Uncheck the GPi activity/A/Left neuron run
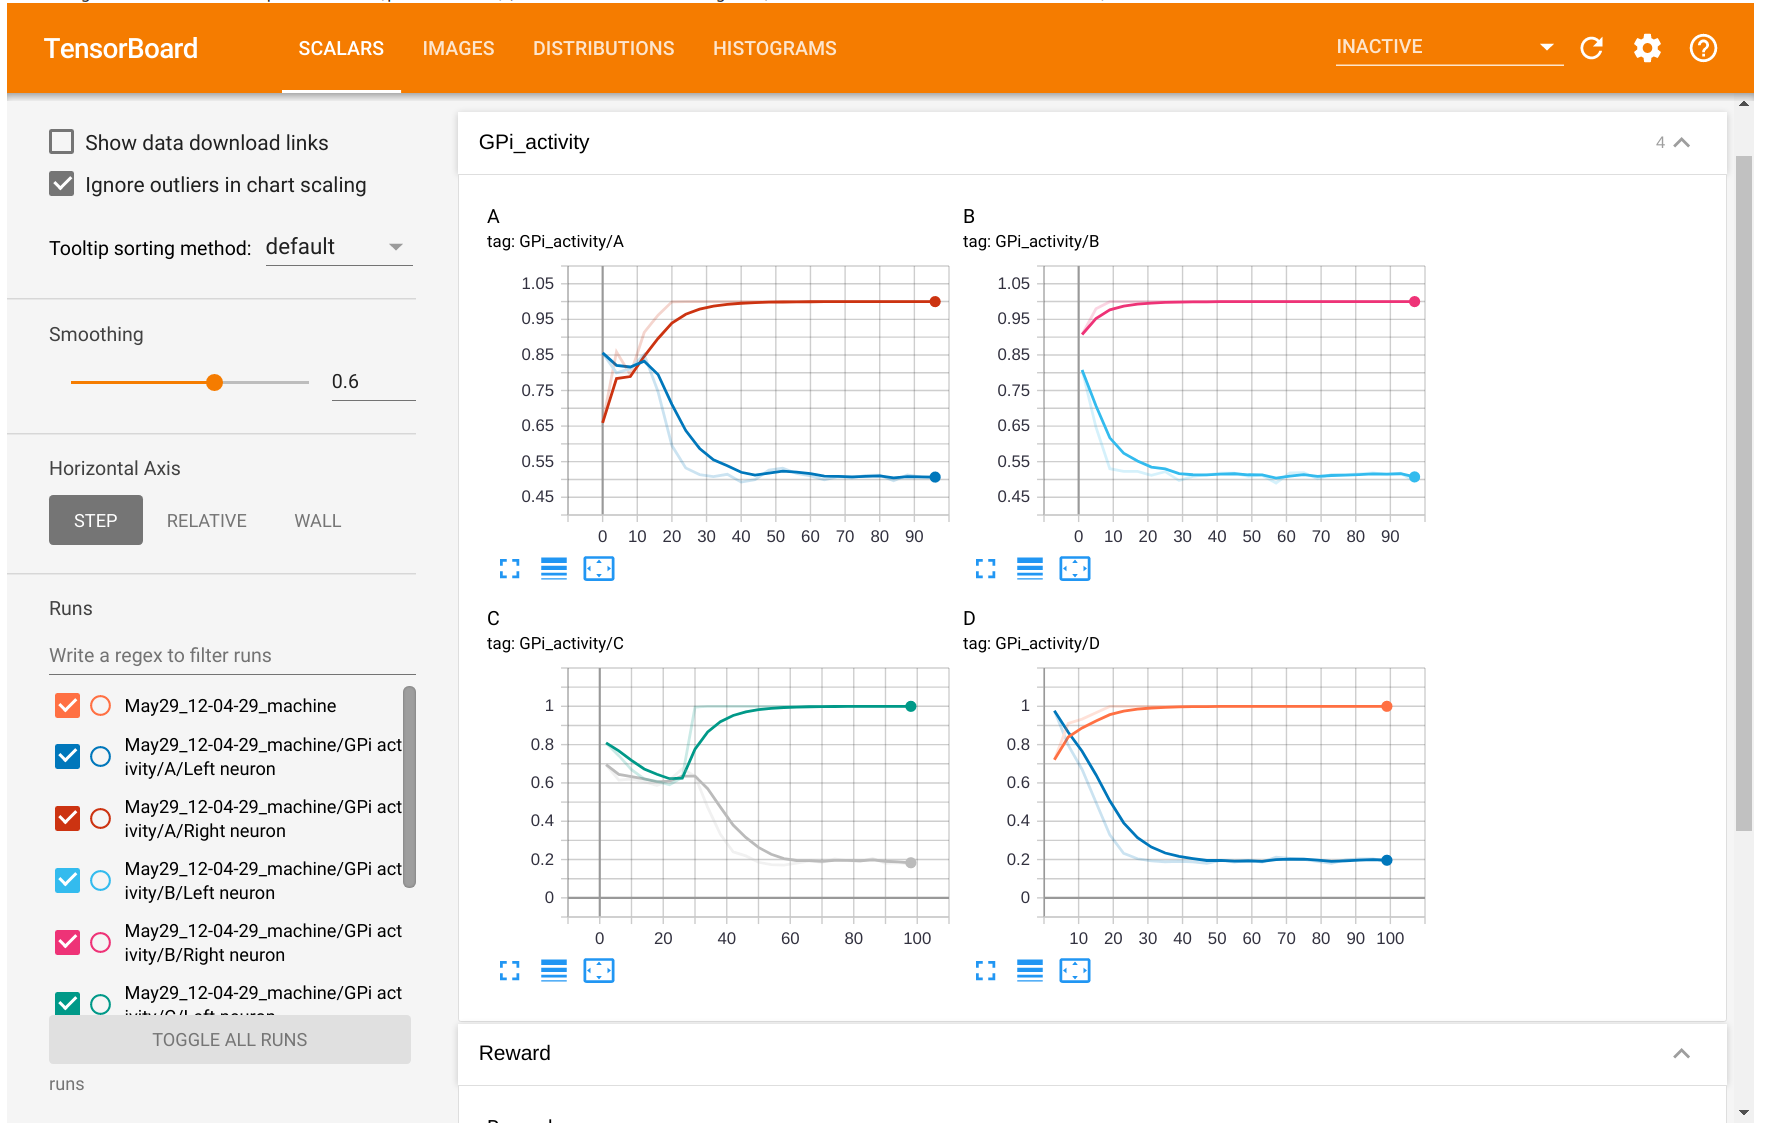Image resolution: width=1765 pixels, height=1133 pixels. pyautogui.click(x=67, y=757)
